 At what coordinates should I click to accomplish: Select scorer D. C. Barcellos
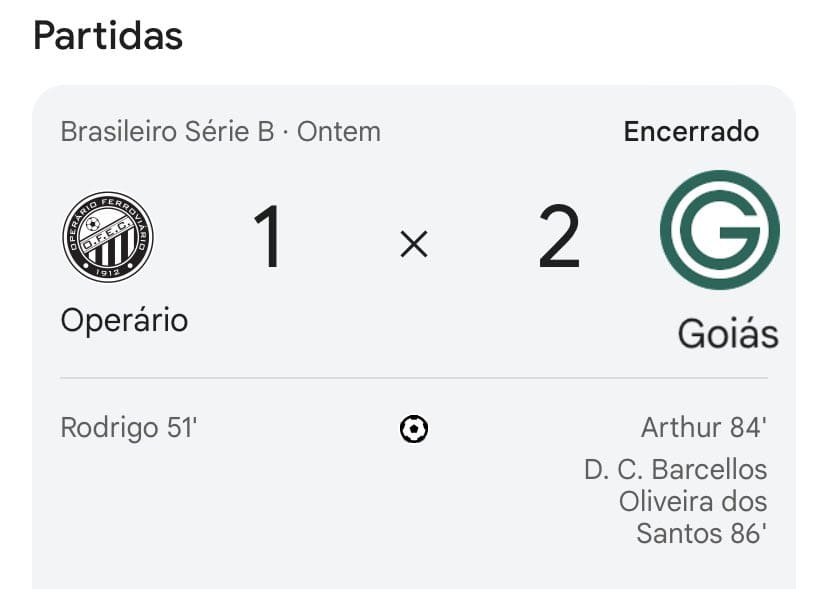click(675, 470)
